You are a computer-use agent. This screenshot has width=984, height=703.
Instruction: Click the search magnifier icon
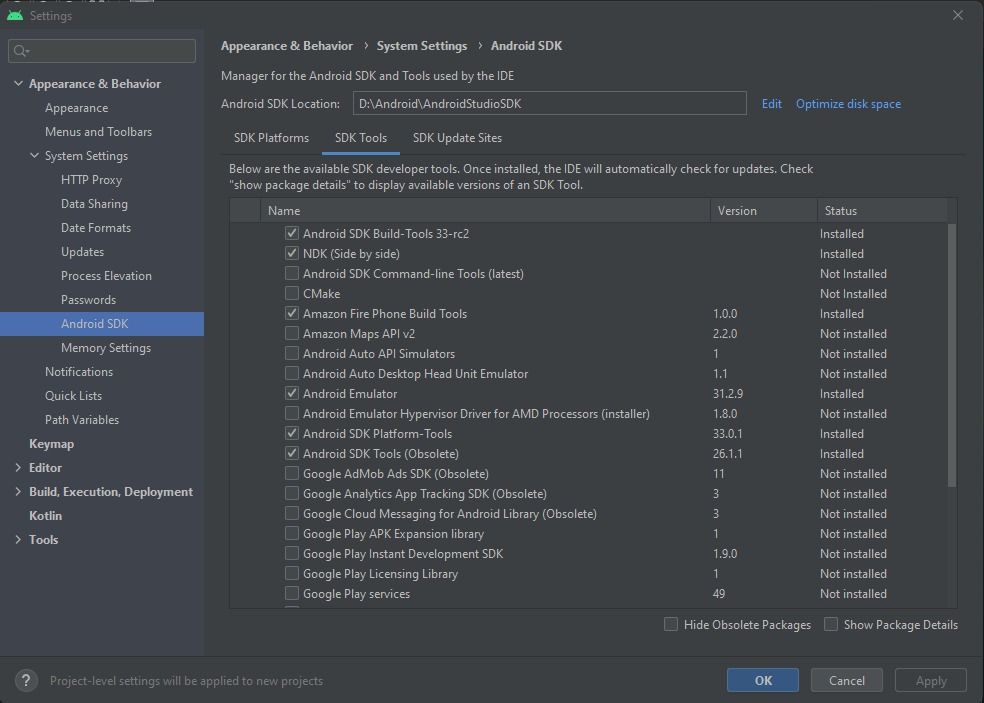[x=21, y=51]
